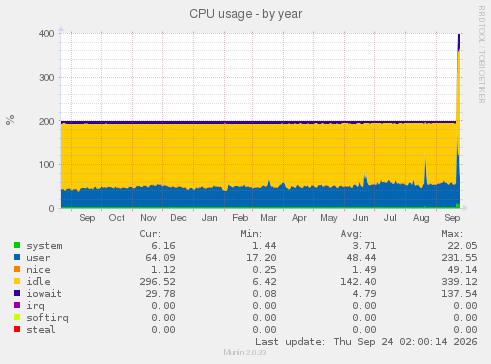Click the 'Munin 2.0.33' footer text
This screenshot has width=491, height=364.
click(245, 352)
